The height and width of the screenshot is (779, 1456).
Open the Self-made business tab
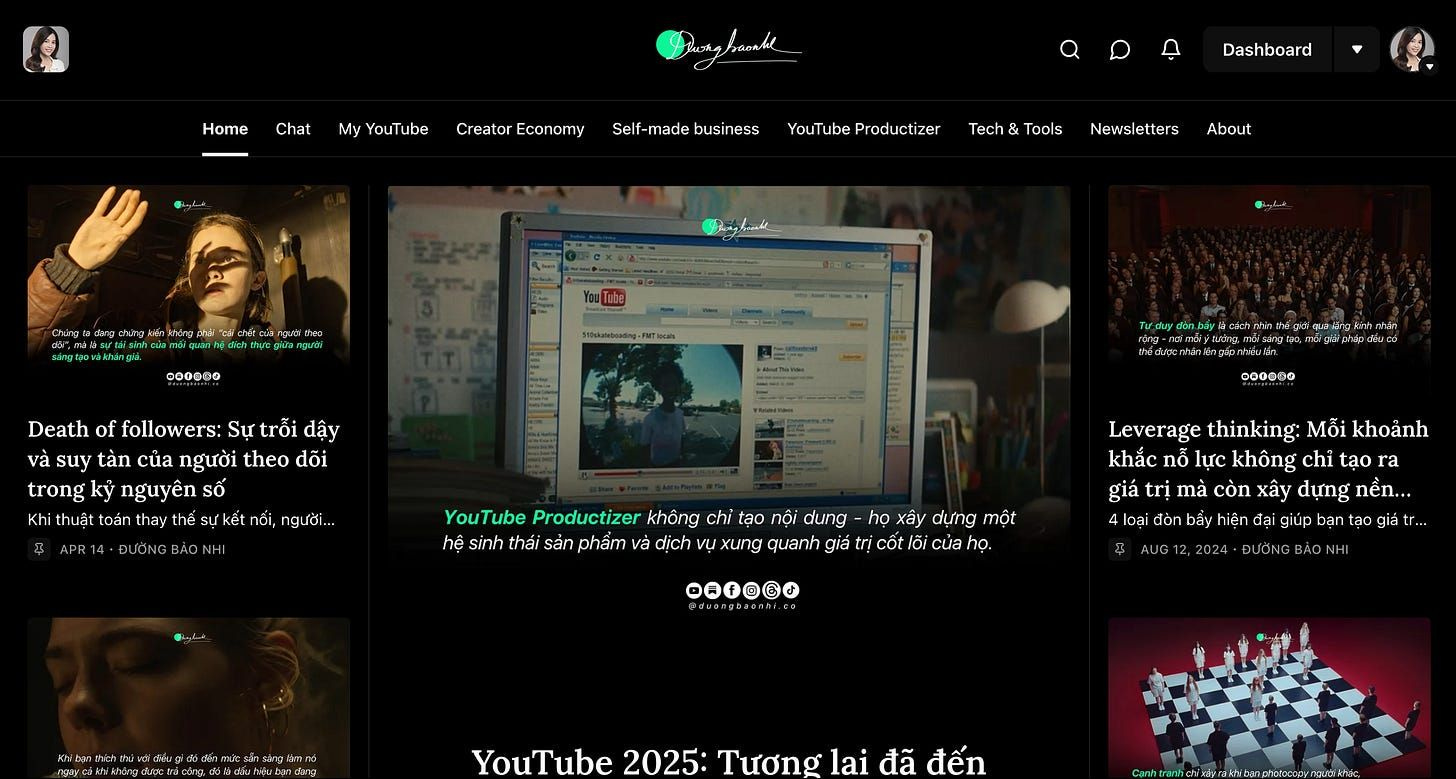click(686, 129)
